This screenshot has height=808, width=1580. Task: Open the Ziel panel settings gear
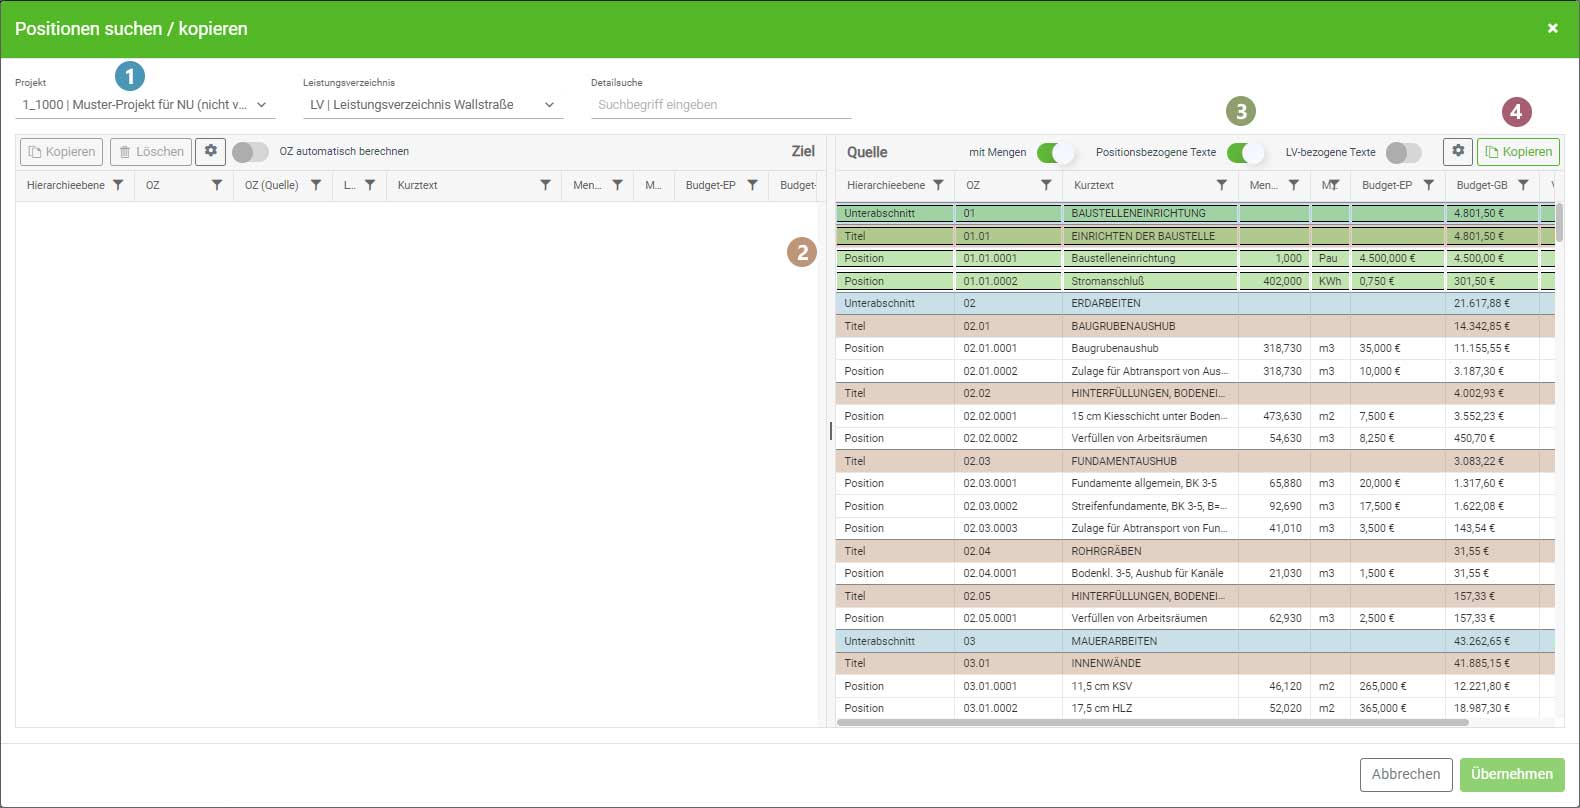click(210, 151)
